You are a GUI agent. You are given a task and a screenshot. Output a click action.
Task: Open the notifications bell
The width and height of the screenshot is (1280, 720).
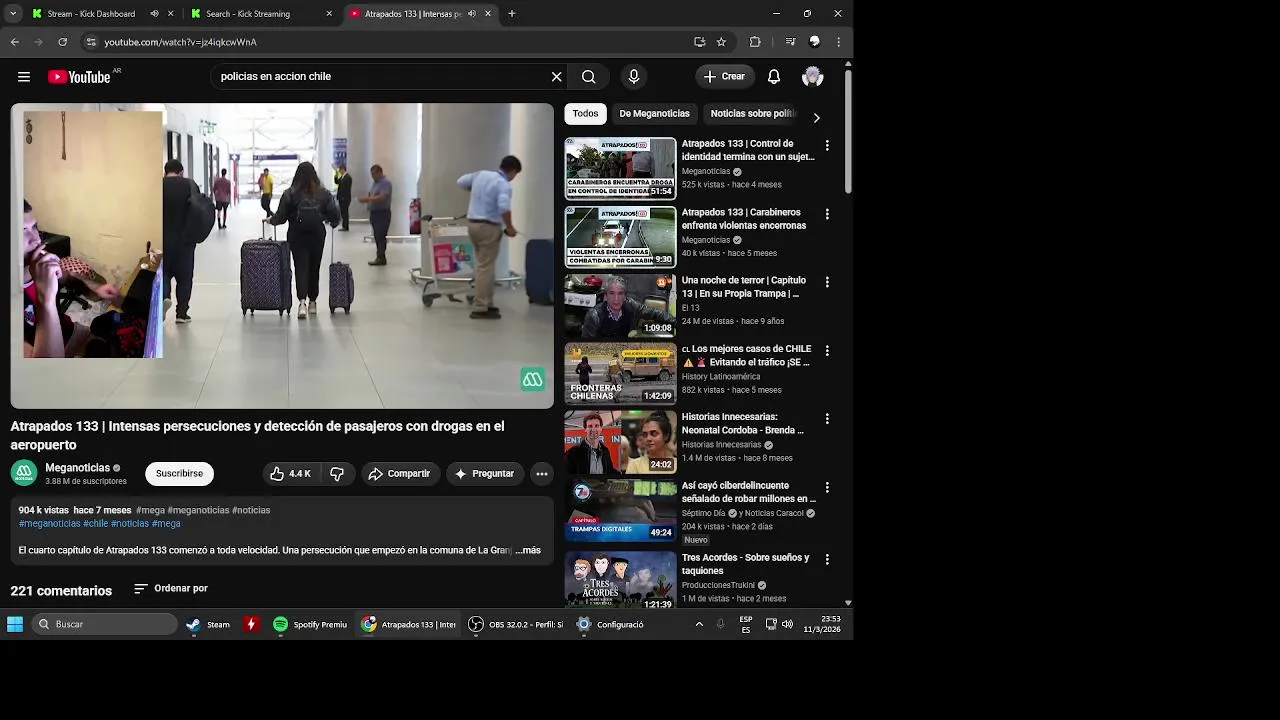pyautogui.click(x=774, y=77)
